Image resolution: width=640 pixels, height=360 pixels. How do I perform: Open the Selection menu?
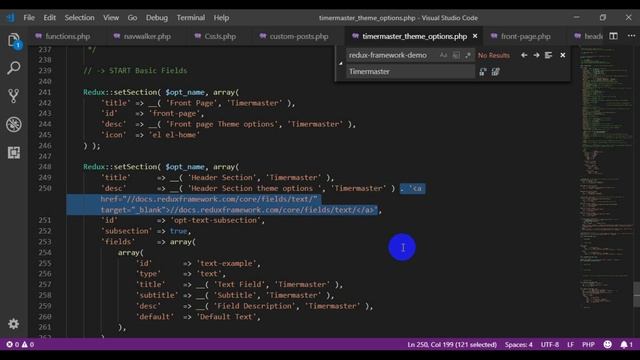(79, 18)
